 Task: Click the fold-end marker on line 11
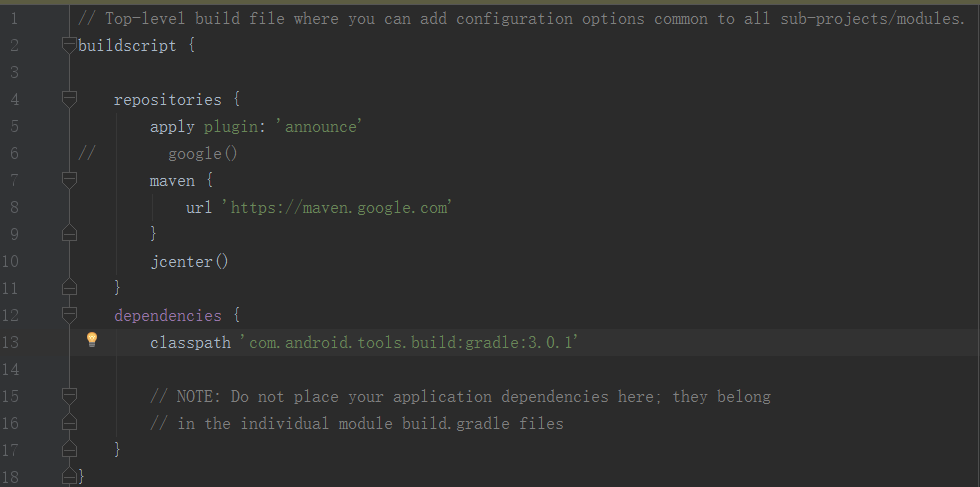tap(69, 287)
